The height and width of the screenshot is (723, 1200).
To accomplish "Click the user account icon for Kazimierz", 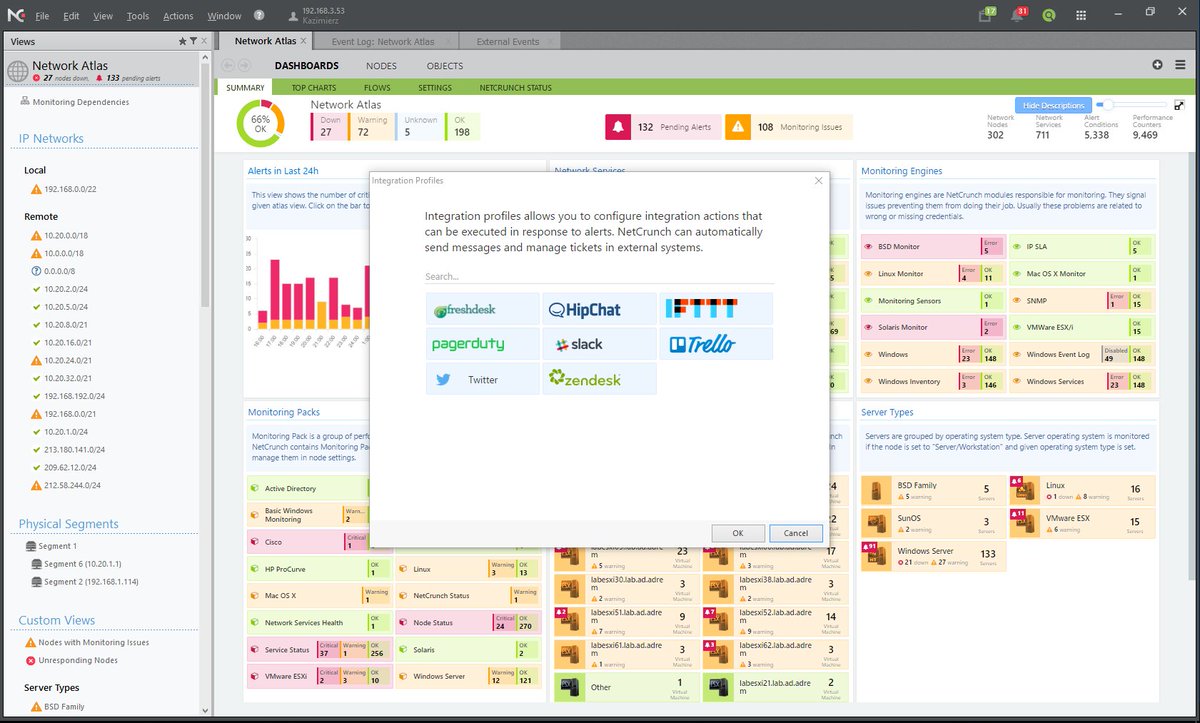I will 295,16.
